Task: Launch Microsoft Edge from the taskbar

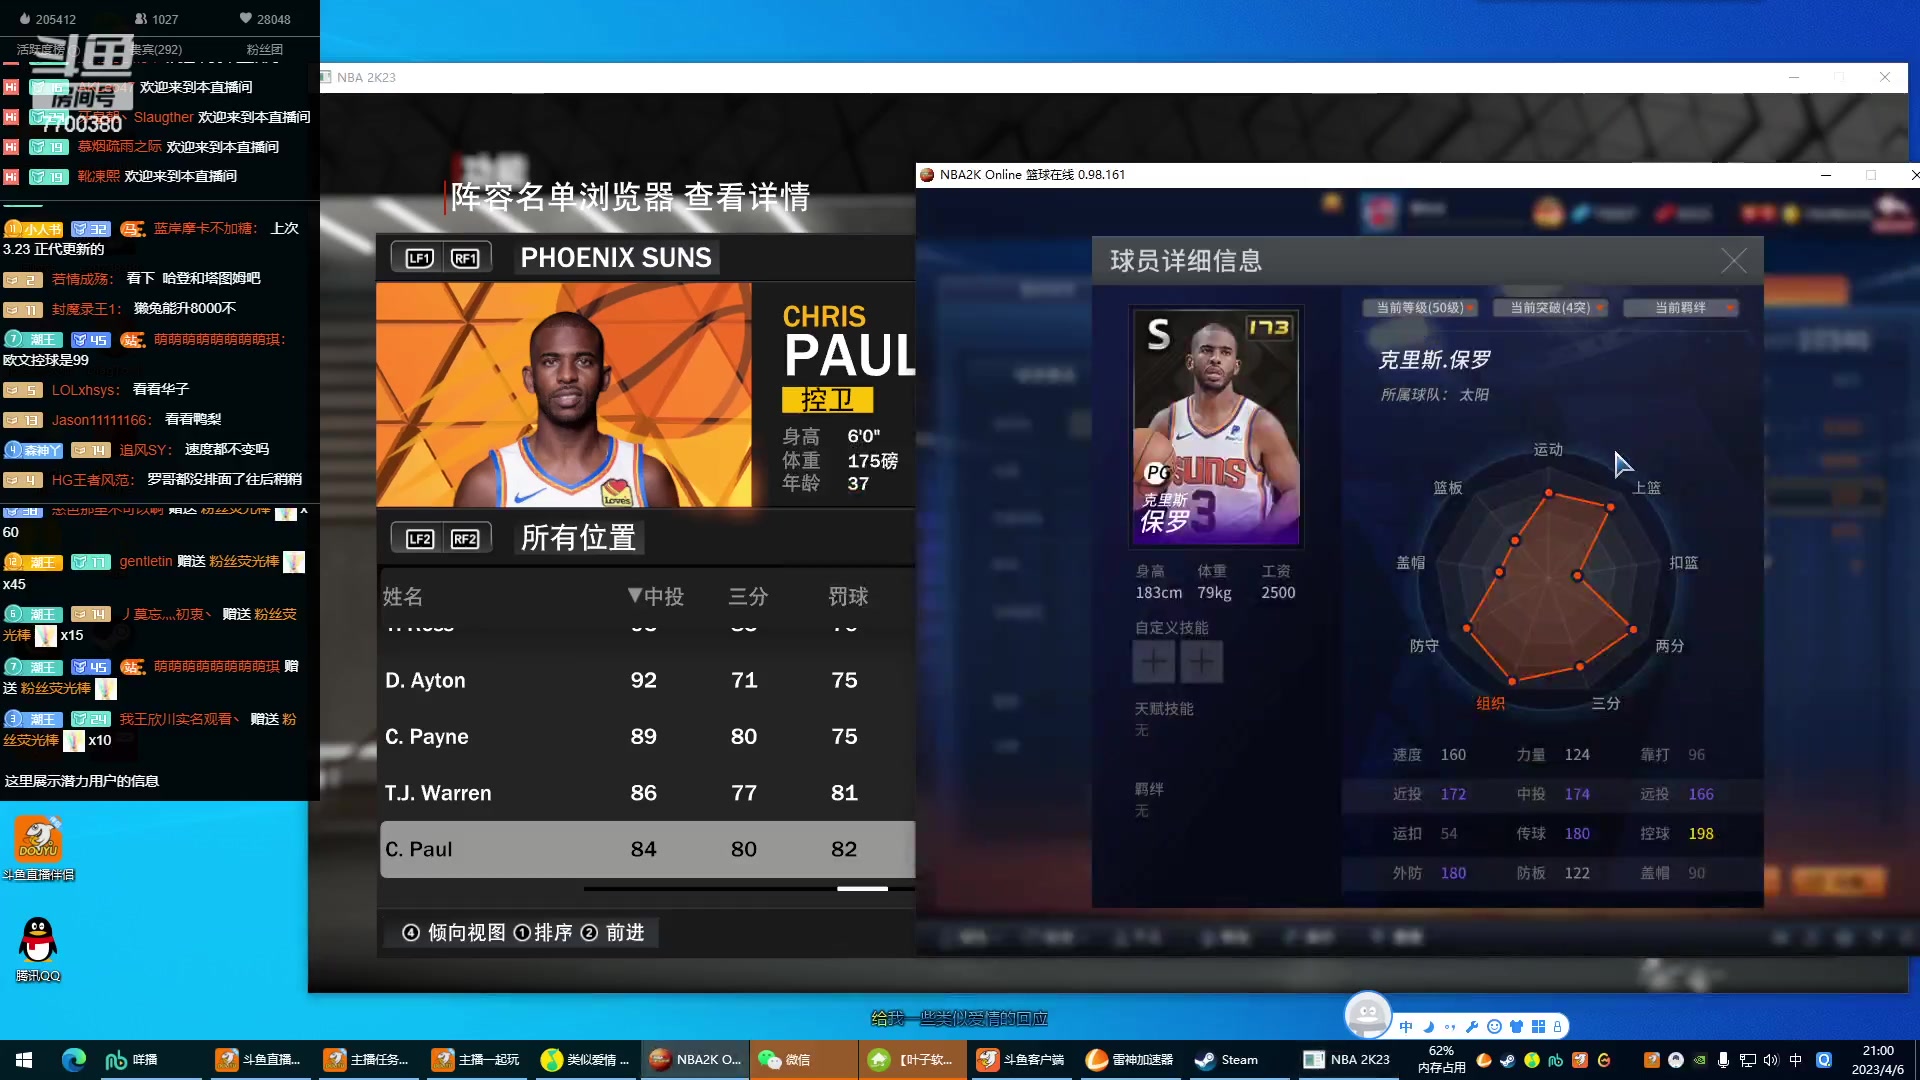Action: [74, 1060]
